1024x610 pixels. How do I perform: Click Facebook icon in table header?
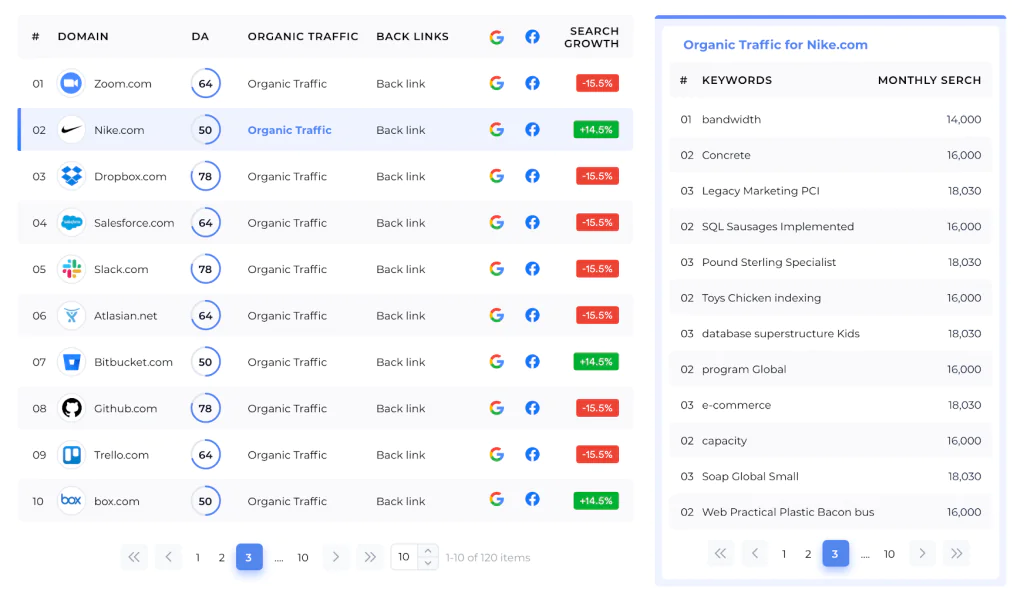(532, 37)
